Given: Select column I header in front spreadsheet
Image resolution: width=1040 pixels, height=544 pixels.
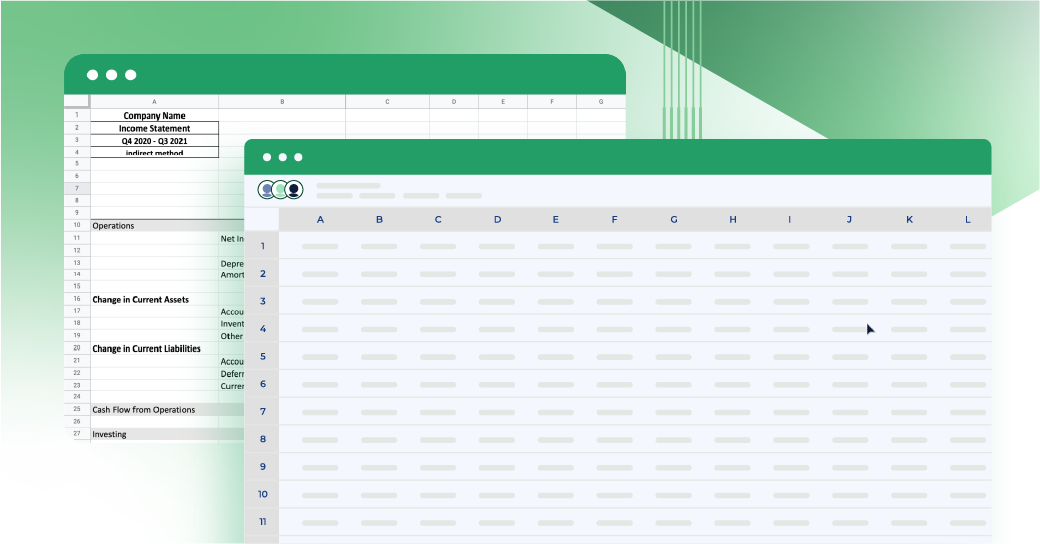Looking at the screenshot, I should pos(789,220).
